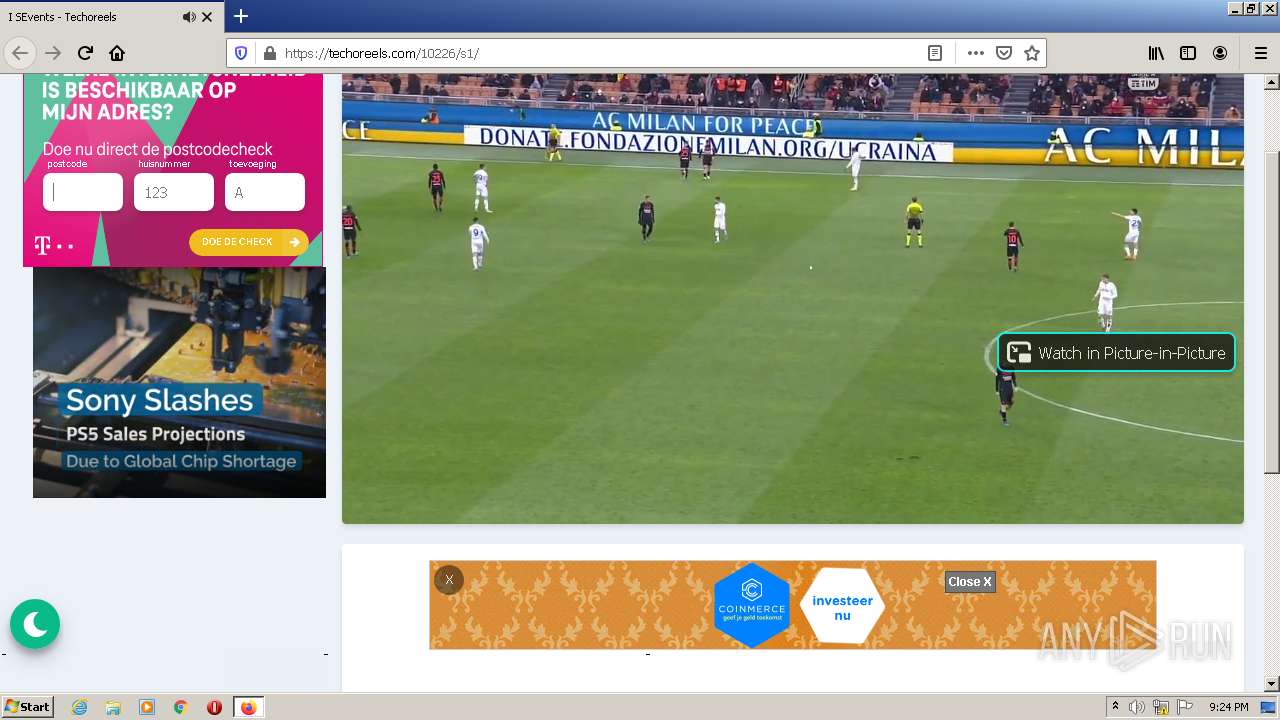Click the postcode input field
Screen dimensions: 1280x720
(83, 192)
